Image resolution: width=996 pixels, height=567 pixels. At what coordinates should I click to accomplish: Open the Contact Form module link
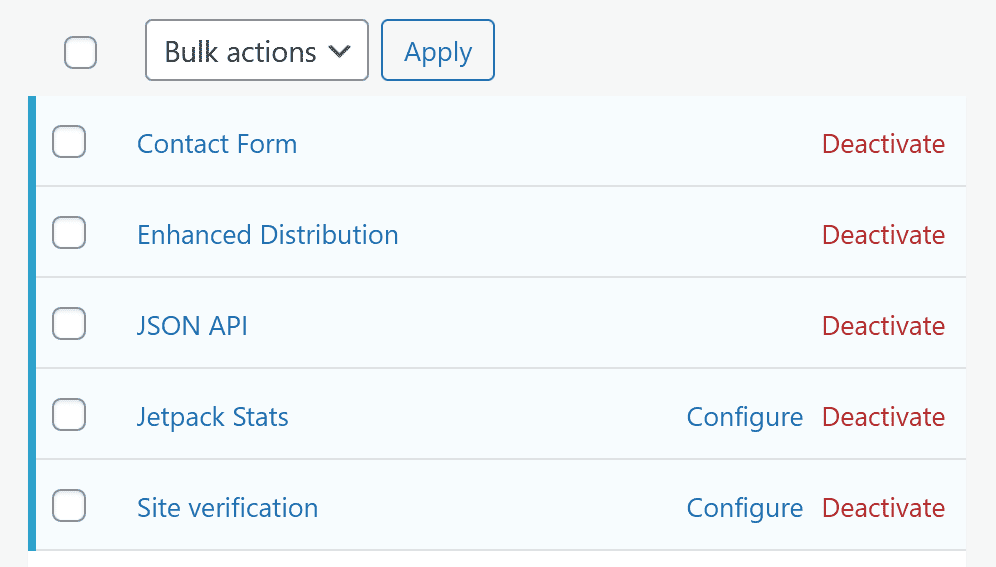217,144
